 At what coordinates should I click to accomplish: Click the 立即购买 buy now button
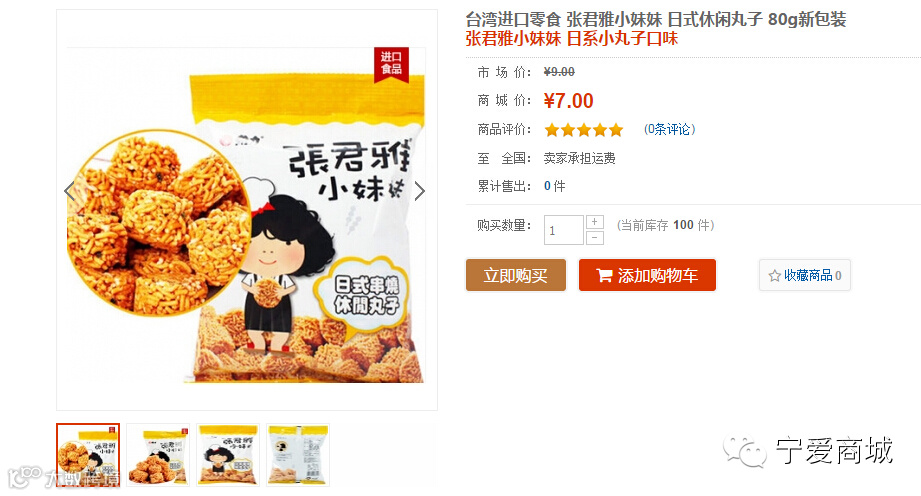coord(516,275)
